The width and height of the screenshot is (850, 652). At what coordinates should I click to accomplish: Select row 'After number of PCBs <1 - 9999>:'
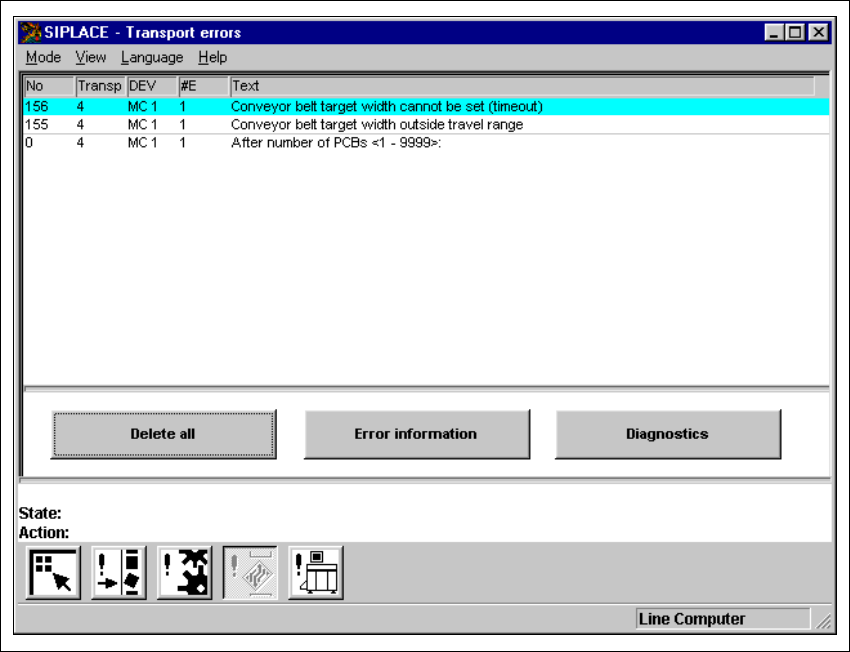(426, 143)
